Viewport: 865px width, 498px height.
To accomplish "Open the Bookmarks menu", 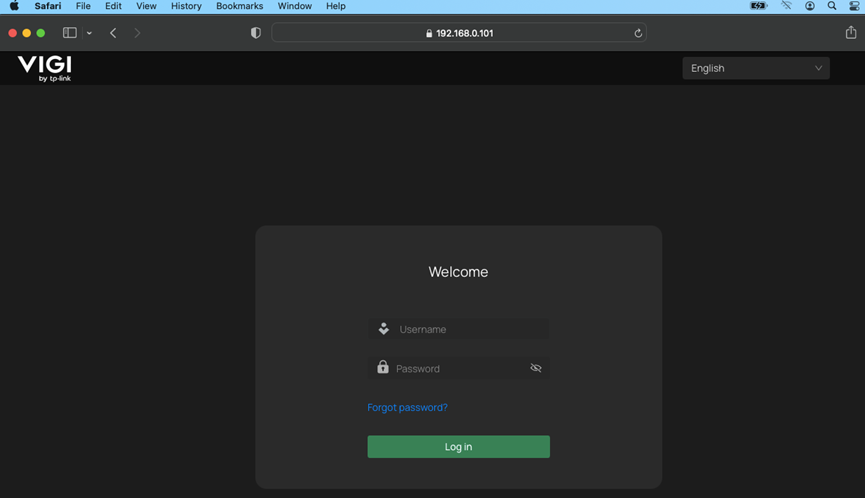I will pos(239,6).
